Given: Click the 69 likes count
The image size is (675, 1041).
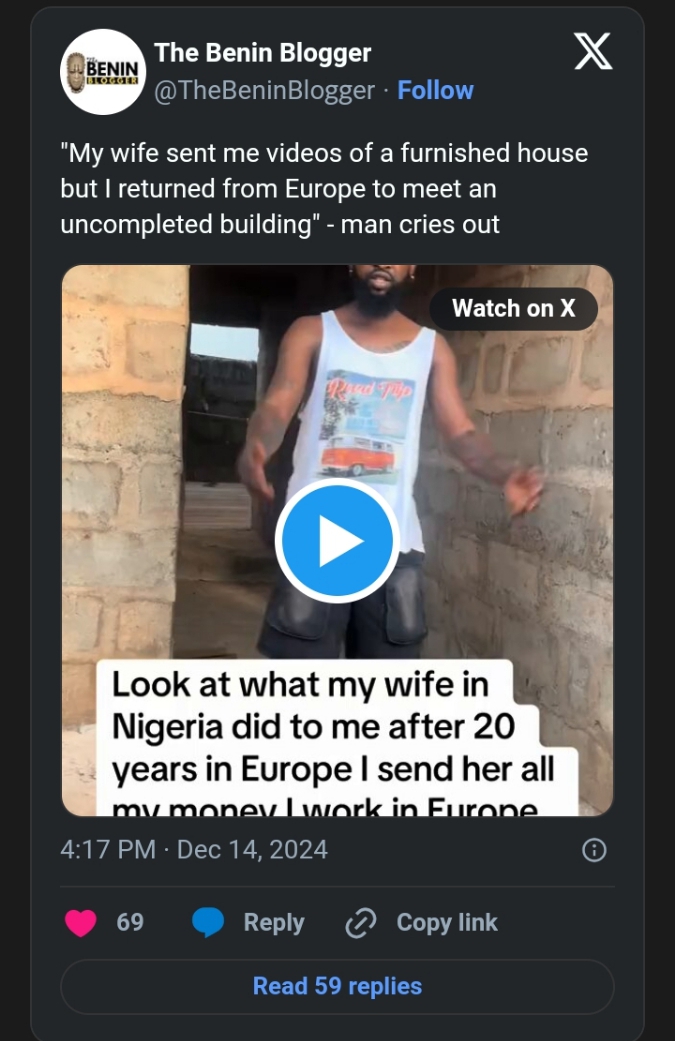Looking at the screenshot, I should point(130,922).
